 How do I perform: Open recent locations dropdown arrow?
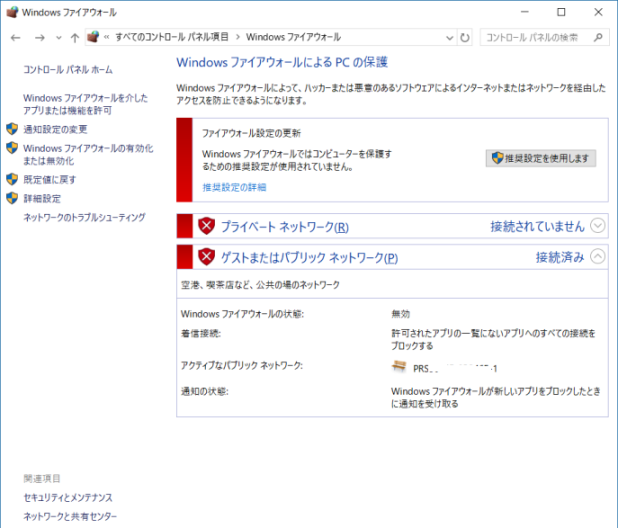coord(59,38)
